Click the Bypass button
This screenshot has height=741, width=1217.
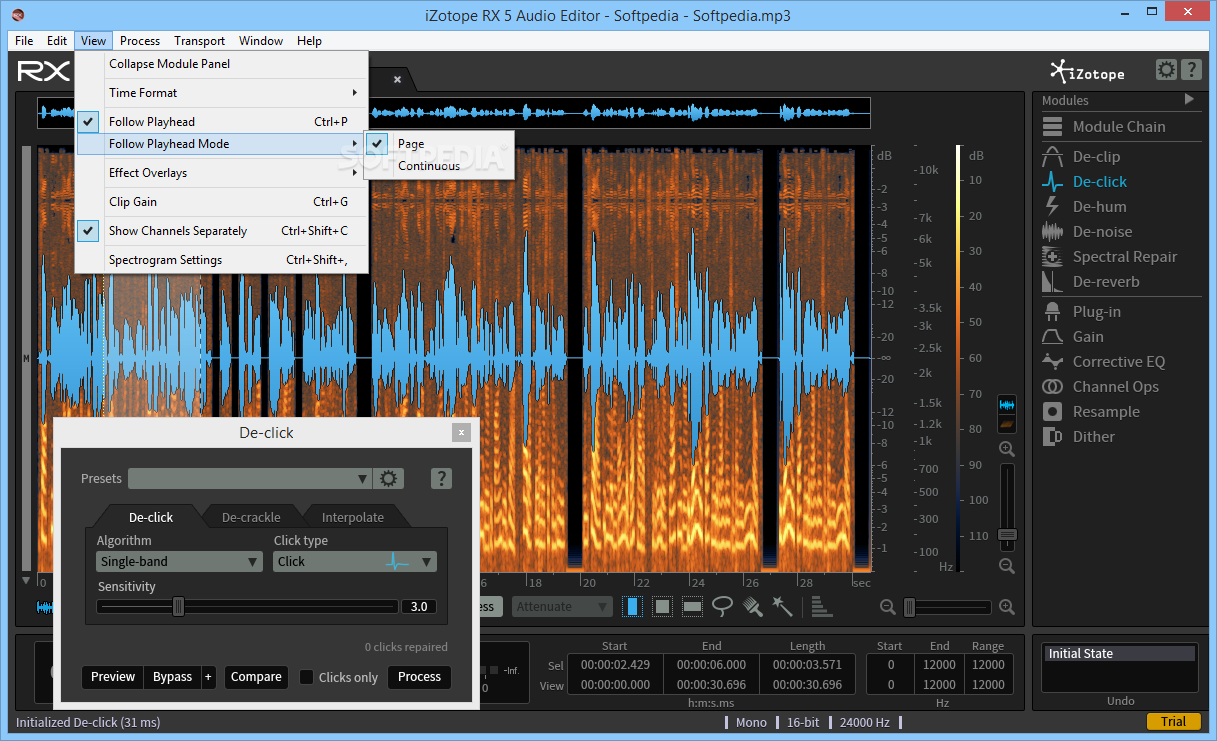coord(172,677)
